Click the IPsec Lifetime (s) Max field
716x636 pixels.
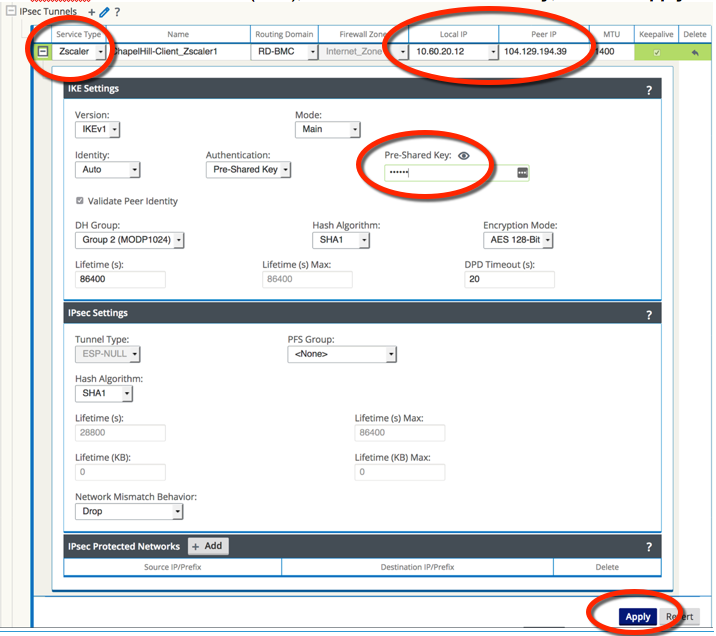coord(400,432)
